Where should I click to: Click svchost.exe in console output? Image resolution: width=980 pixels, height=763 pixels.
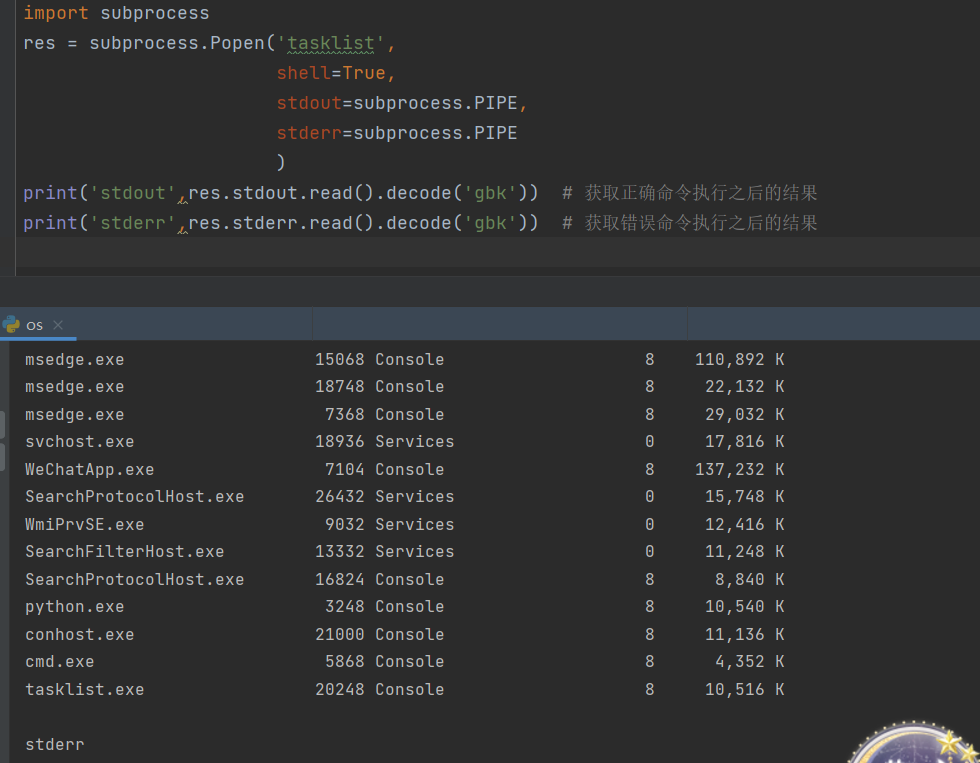(x=79, y=442)
